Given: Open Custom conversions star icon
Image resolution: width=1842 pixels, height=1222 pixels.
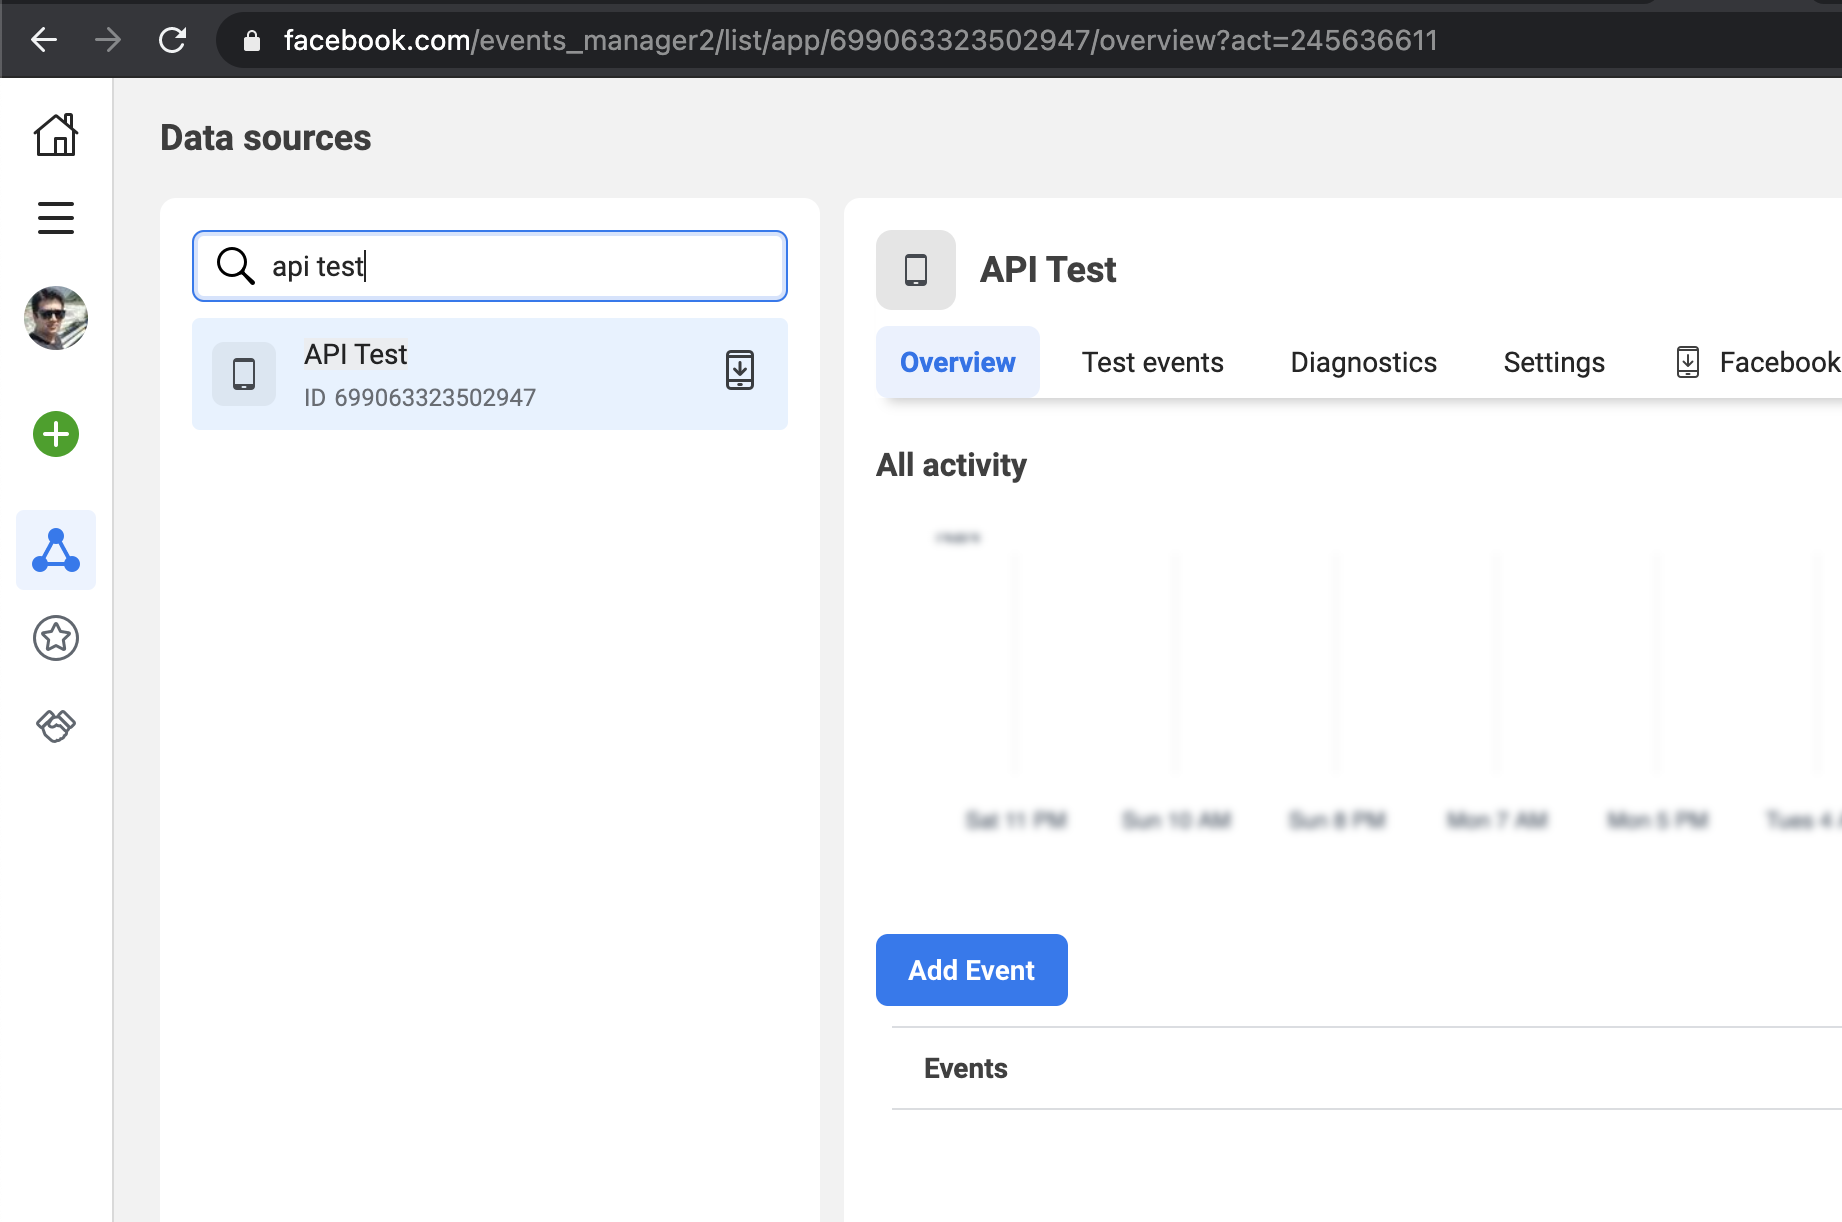Looking at the screenshot, I should [x=56, y=638].
